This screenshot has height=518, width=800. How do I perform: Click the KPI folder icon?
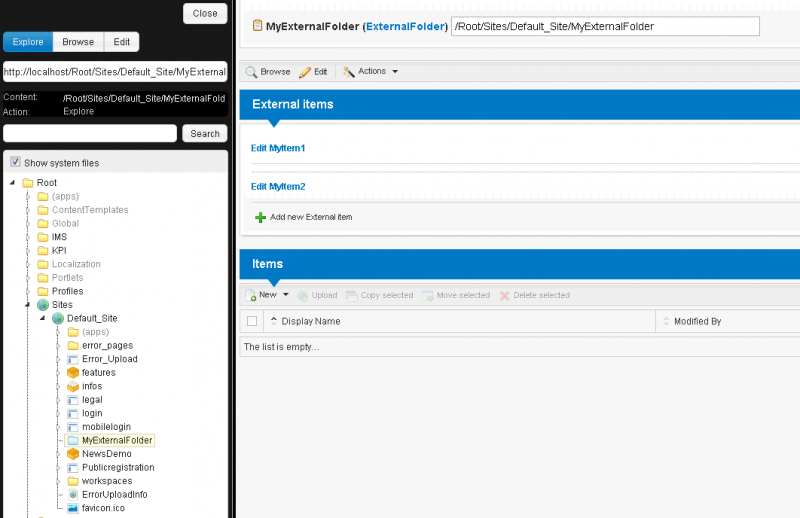(43, 251)
